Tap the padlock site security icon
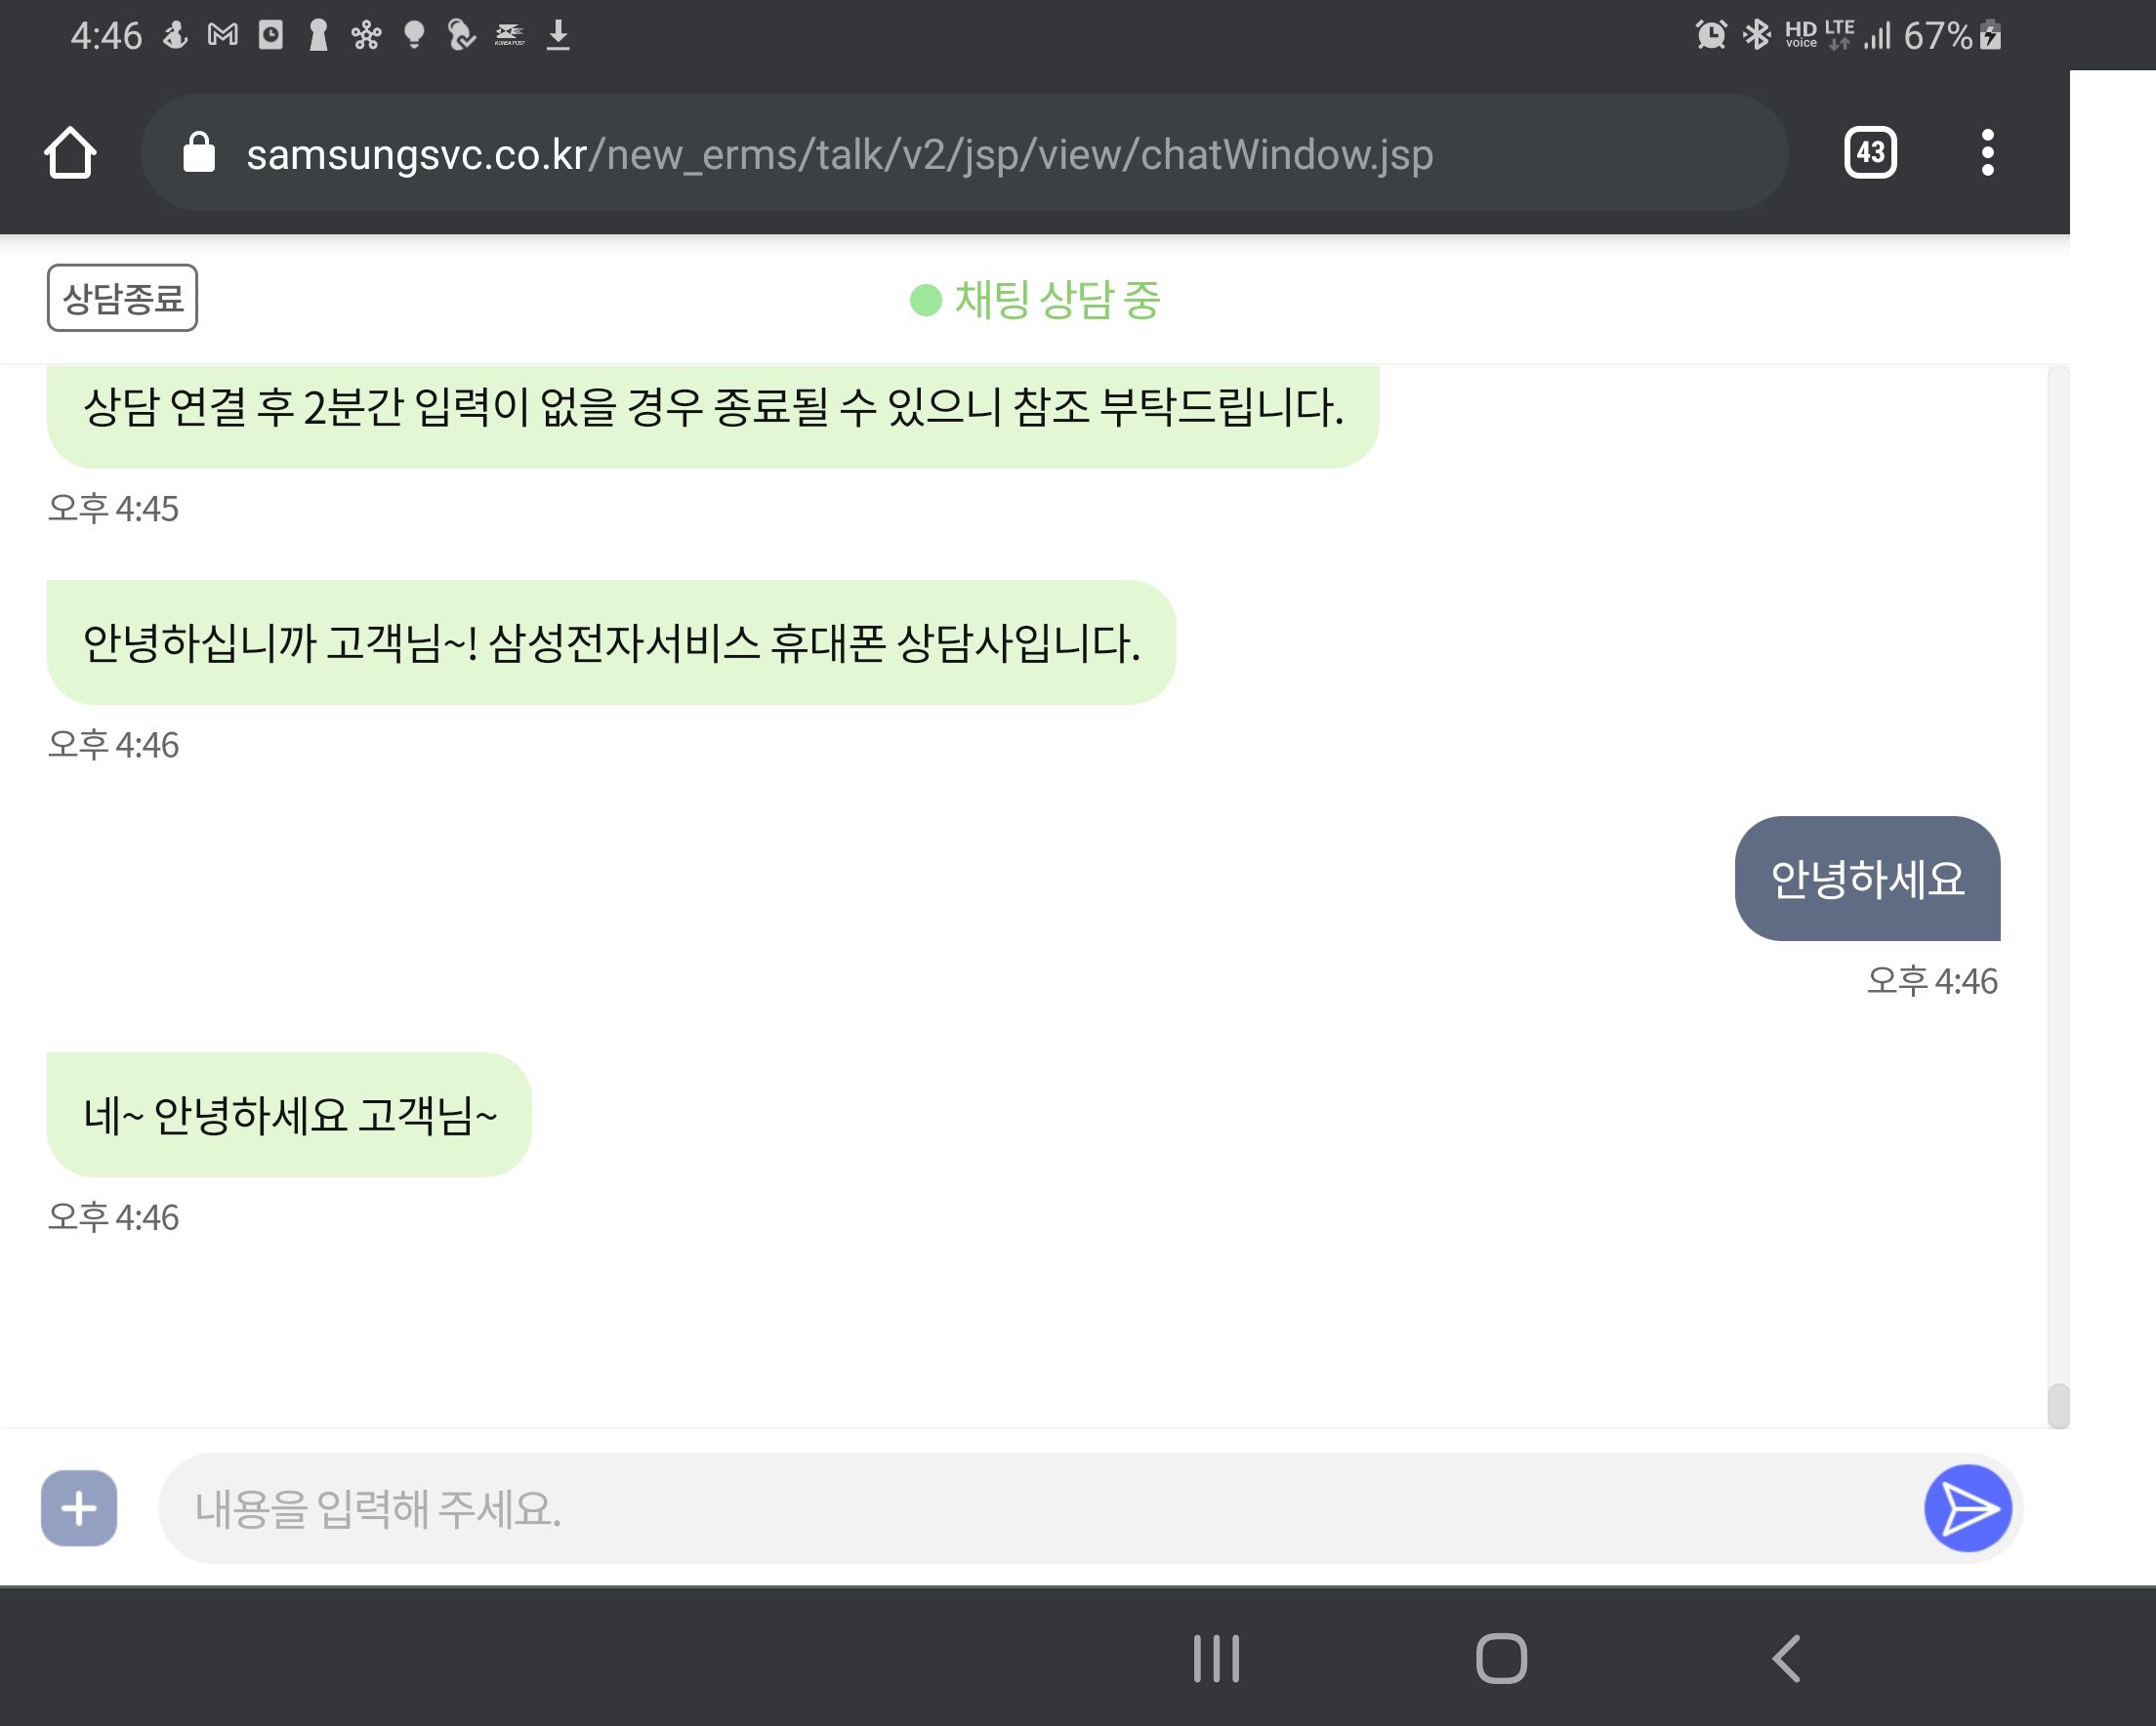This screenshot has height=1726, width=2156. point(199,153)
